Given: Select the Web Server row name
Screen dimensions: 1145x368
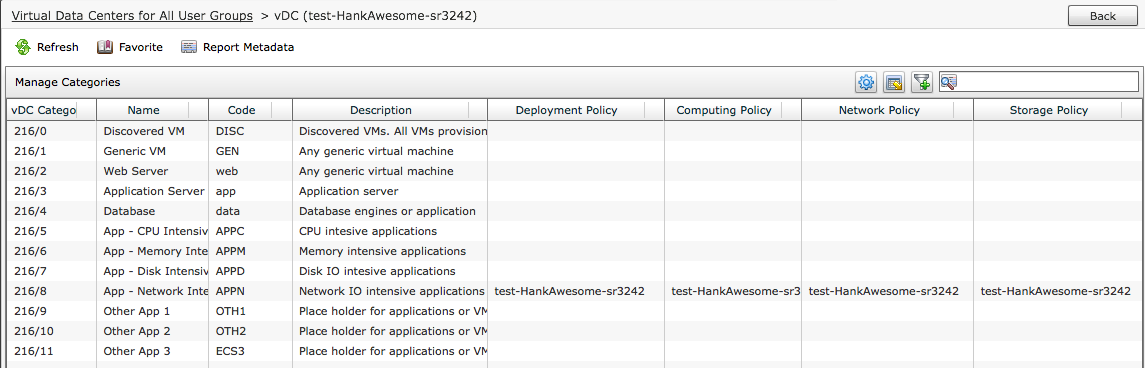Looking at the screenshot, I should point(136,171).
